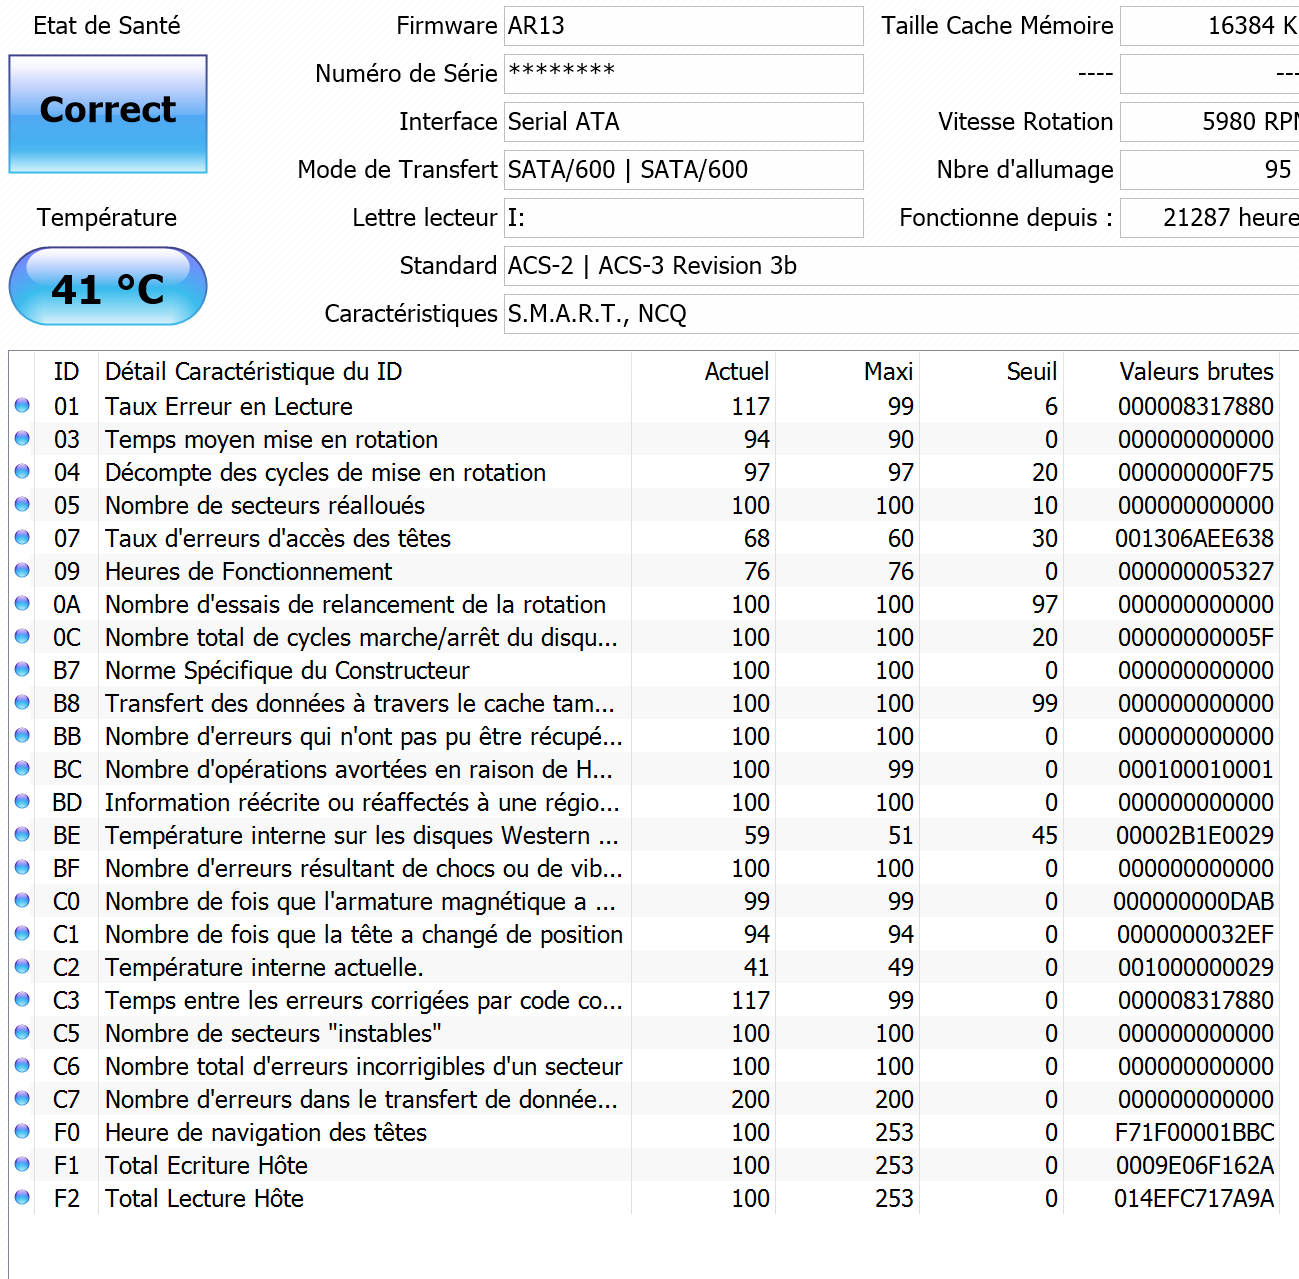
Task: Click the status orb for attribute 01
Action: point(22,405)
